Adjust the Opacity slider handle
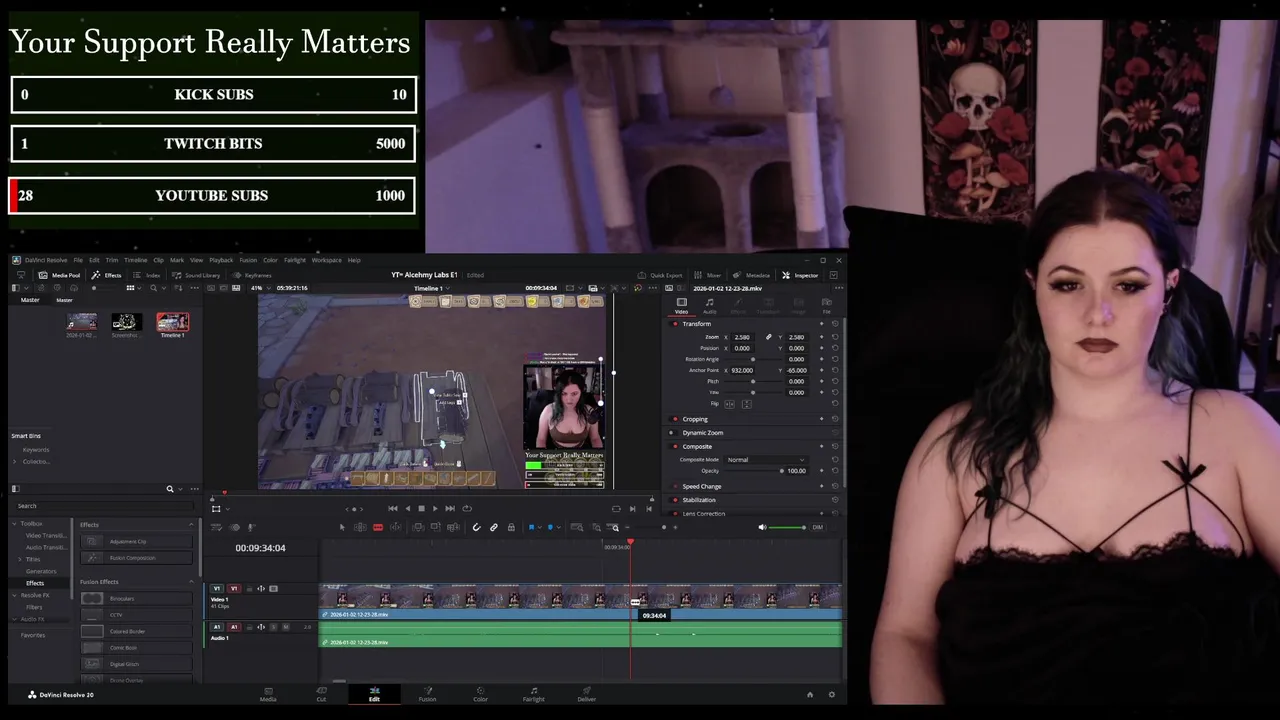The width and height of the screenshot is (1280, 720). pyautogui.click(x=782, y=471)
